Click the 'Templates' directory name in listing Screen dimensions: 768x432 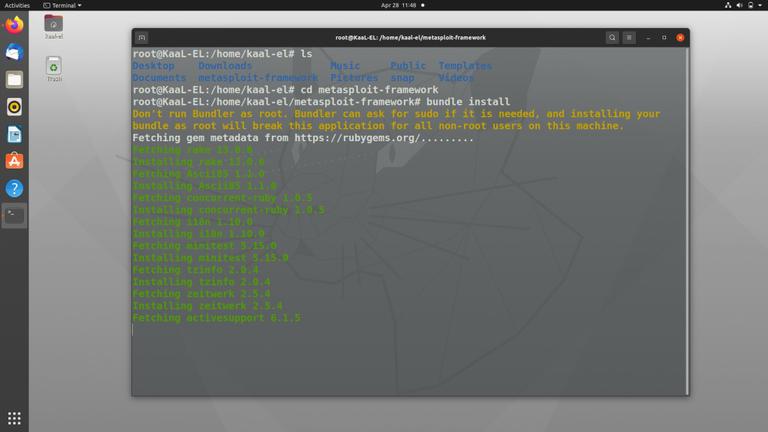pyautogui.click(x=465, y=66)
